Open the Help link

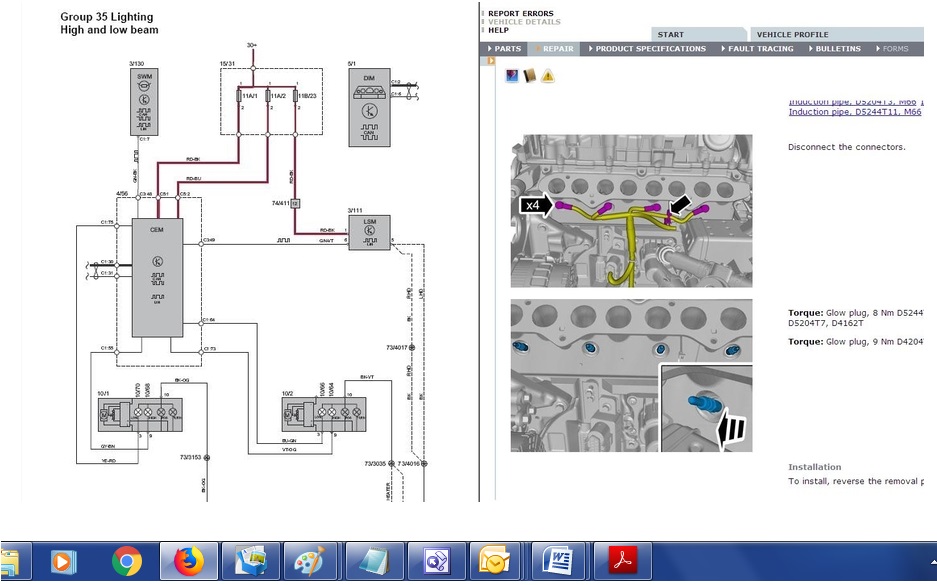tap(498, 30)
